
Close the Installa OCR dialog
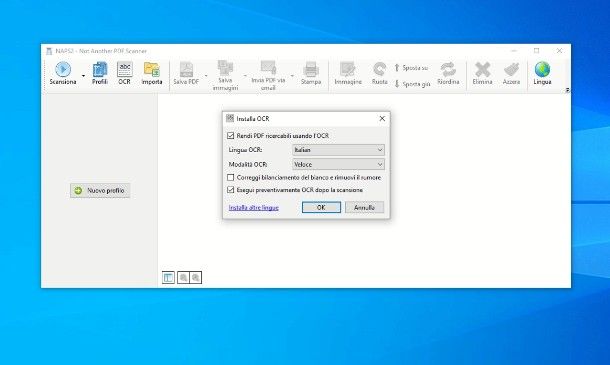click(382, 118)
